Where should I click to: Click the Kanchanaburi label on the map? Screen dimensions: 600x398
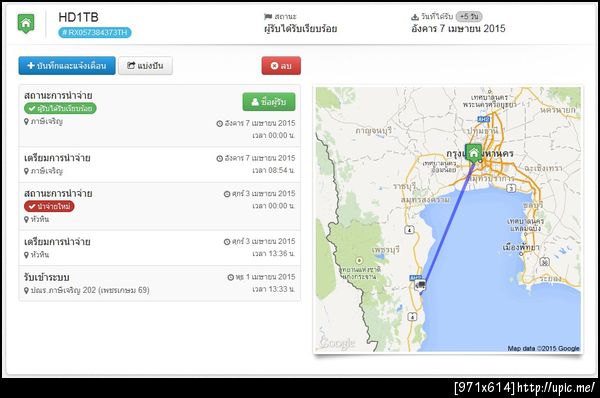click(373, 130)
